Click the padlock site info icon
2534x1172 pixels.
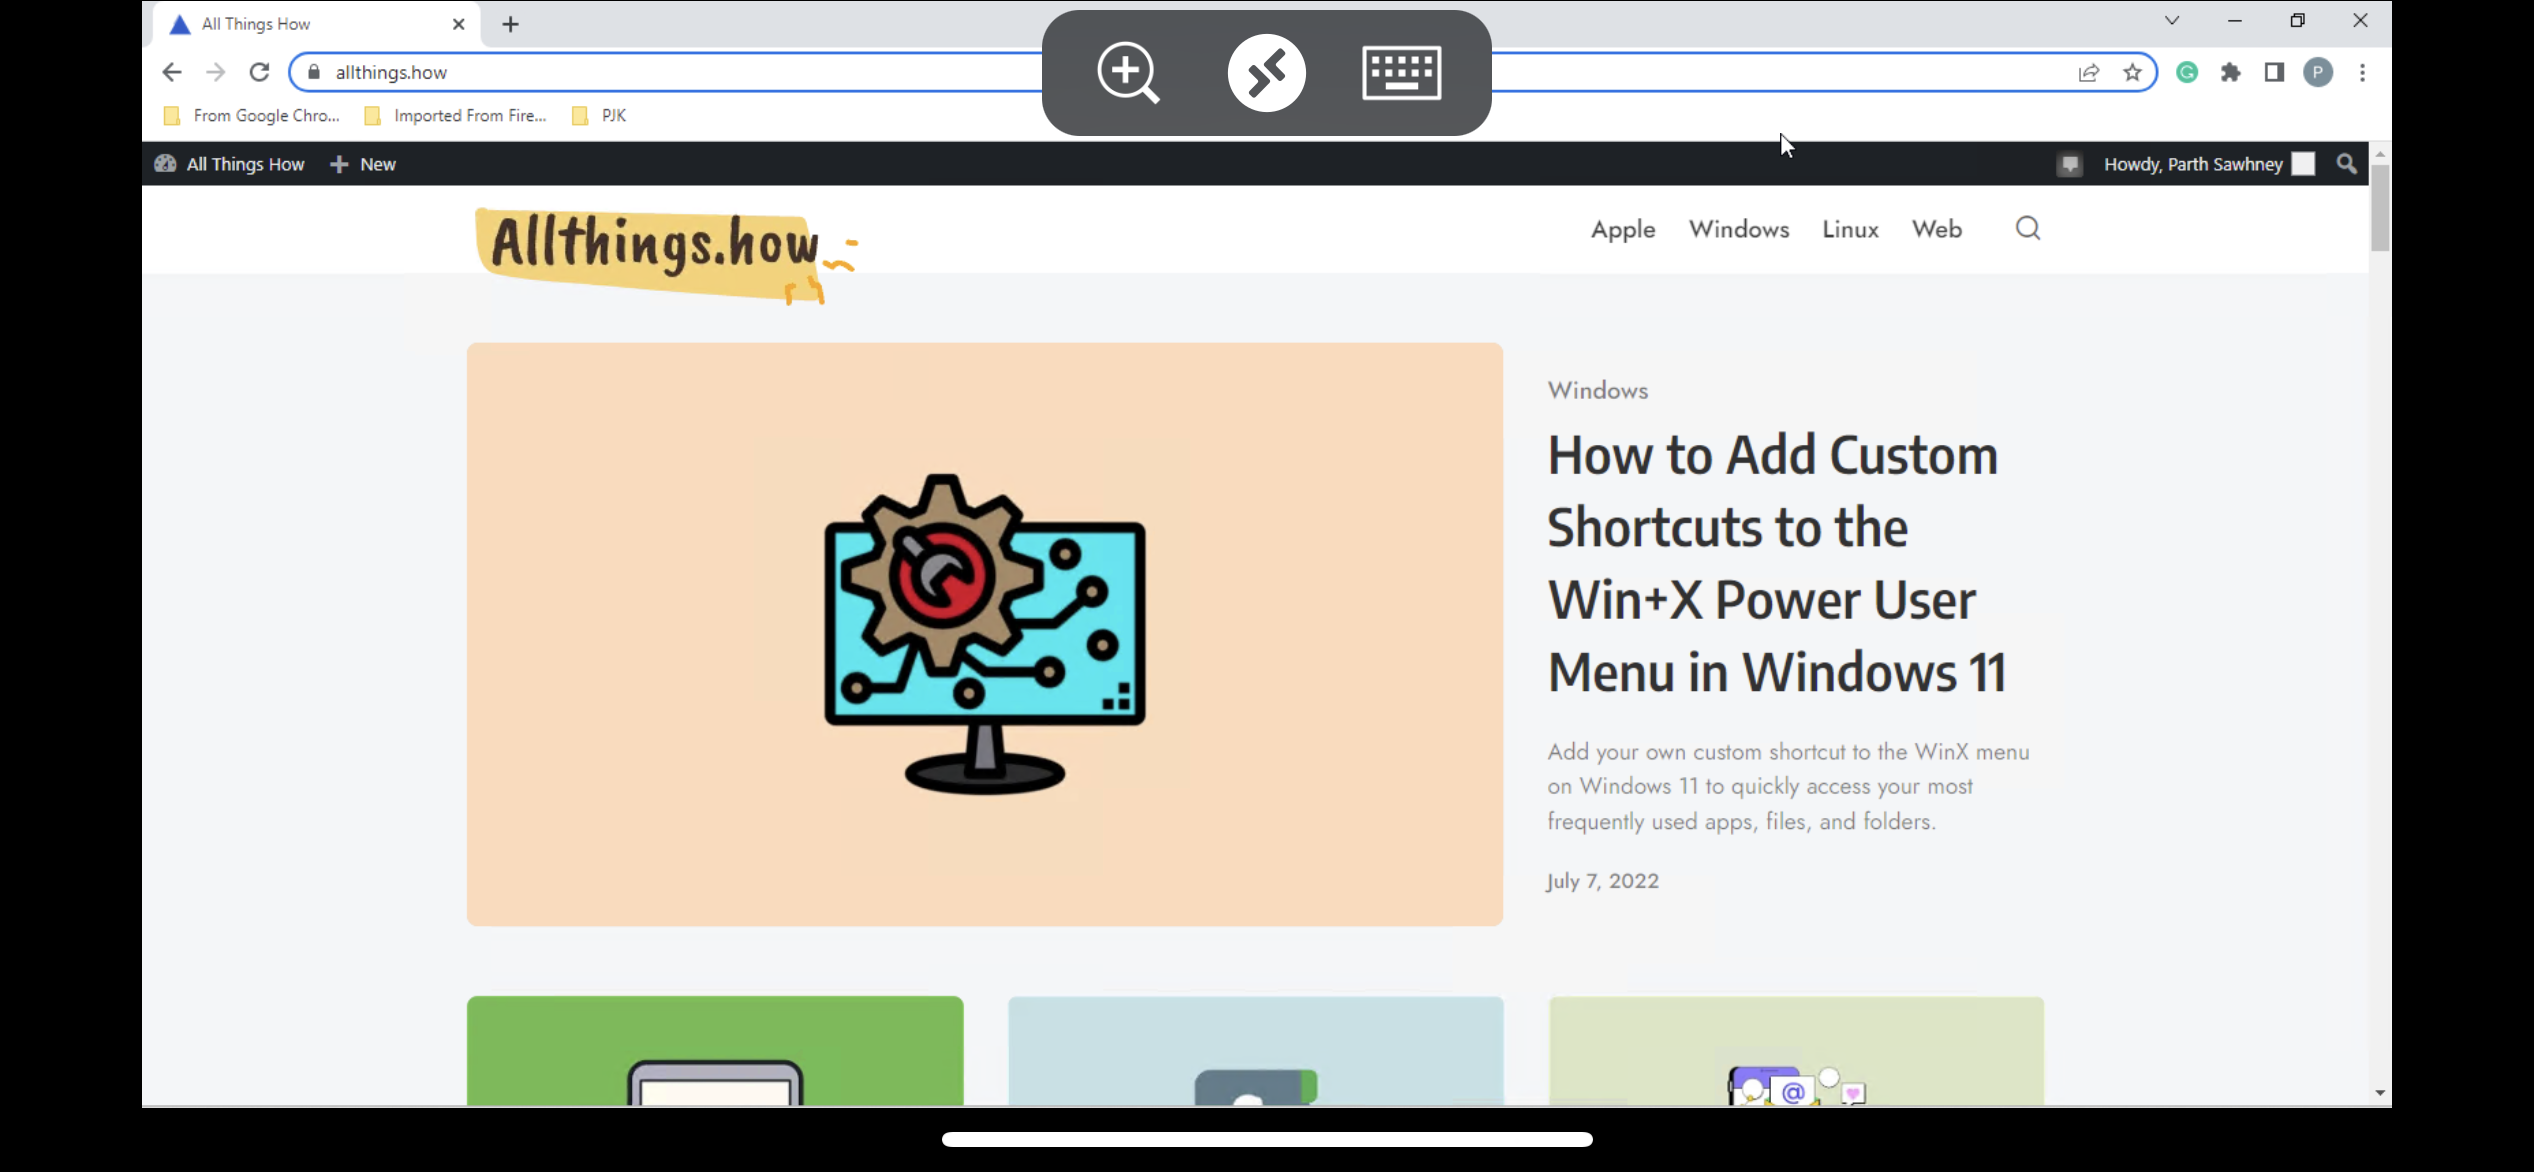(x=314, y=72)
